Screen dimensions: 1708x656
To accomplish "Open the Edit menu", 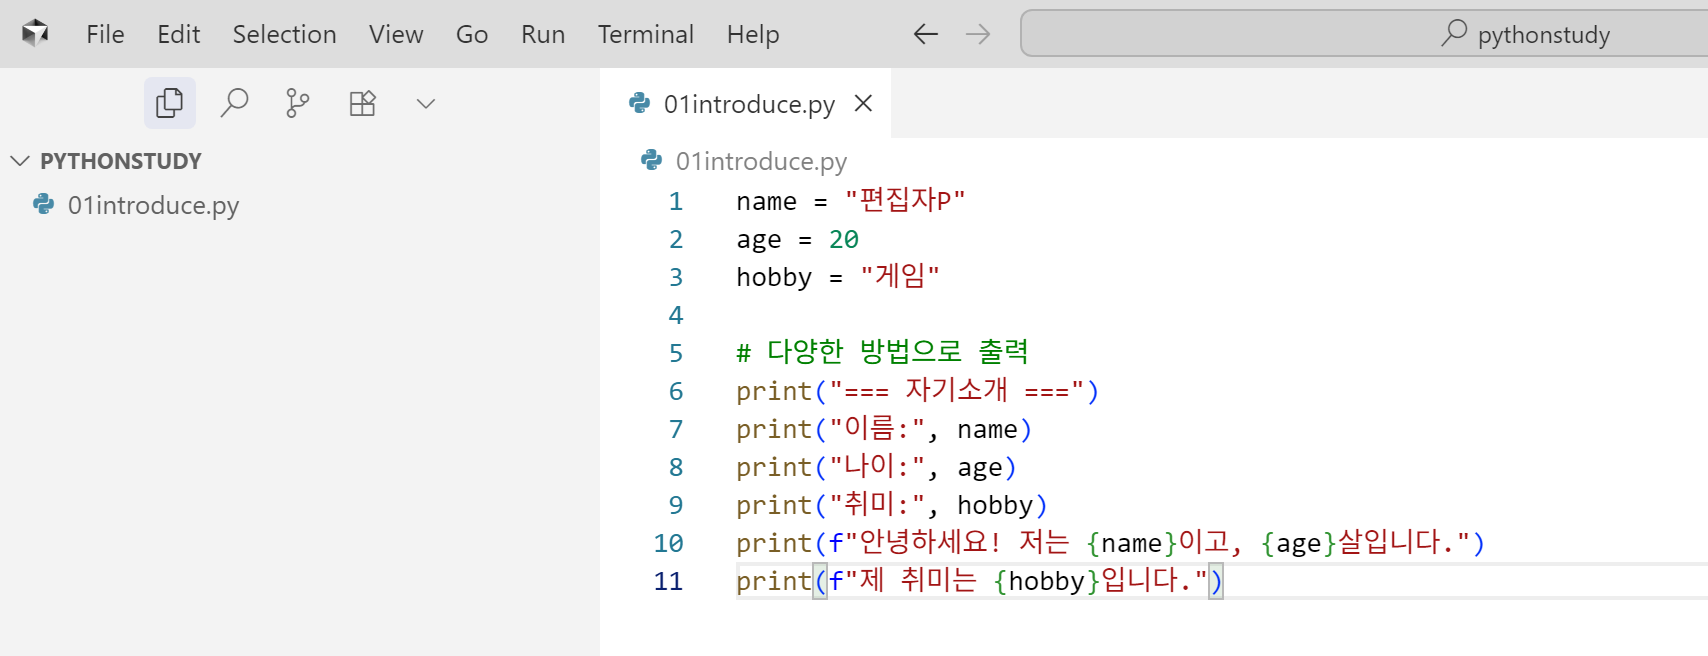I will (x=179, y=34).
